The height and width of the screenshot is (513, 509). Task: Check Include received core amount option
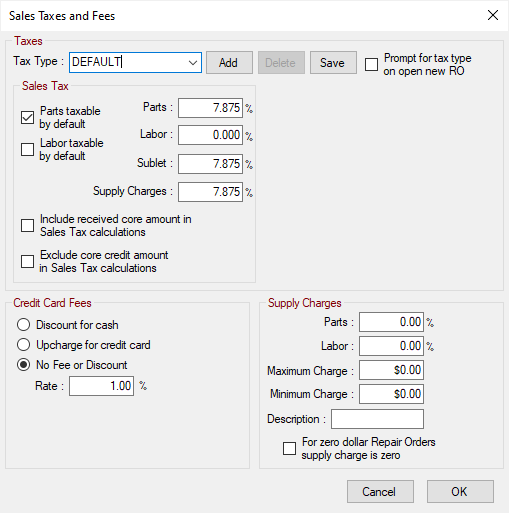coord(27,226)
